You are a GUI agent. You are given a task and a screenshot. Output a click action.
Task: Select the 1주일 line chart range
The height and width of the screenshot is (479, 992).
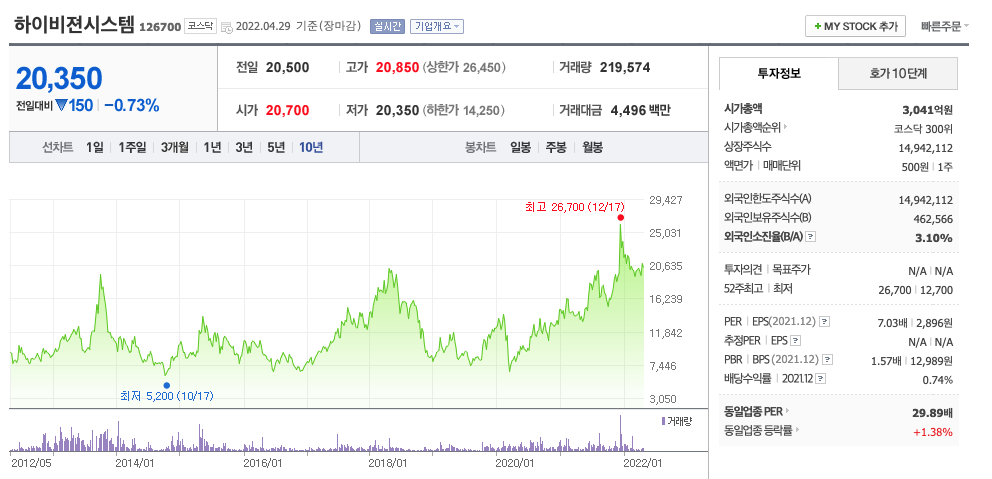click(132, 148)
